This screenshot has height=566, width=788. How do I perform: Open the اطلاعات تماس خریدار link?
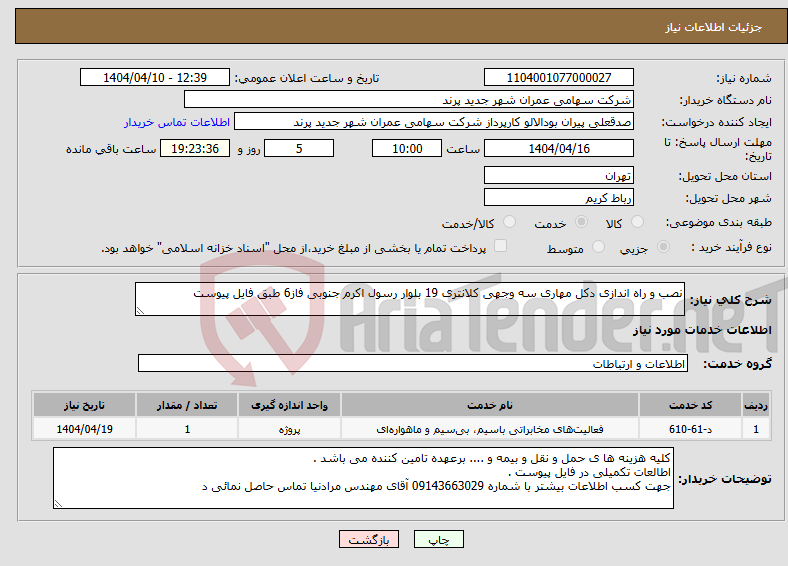point(177,122)
